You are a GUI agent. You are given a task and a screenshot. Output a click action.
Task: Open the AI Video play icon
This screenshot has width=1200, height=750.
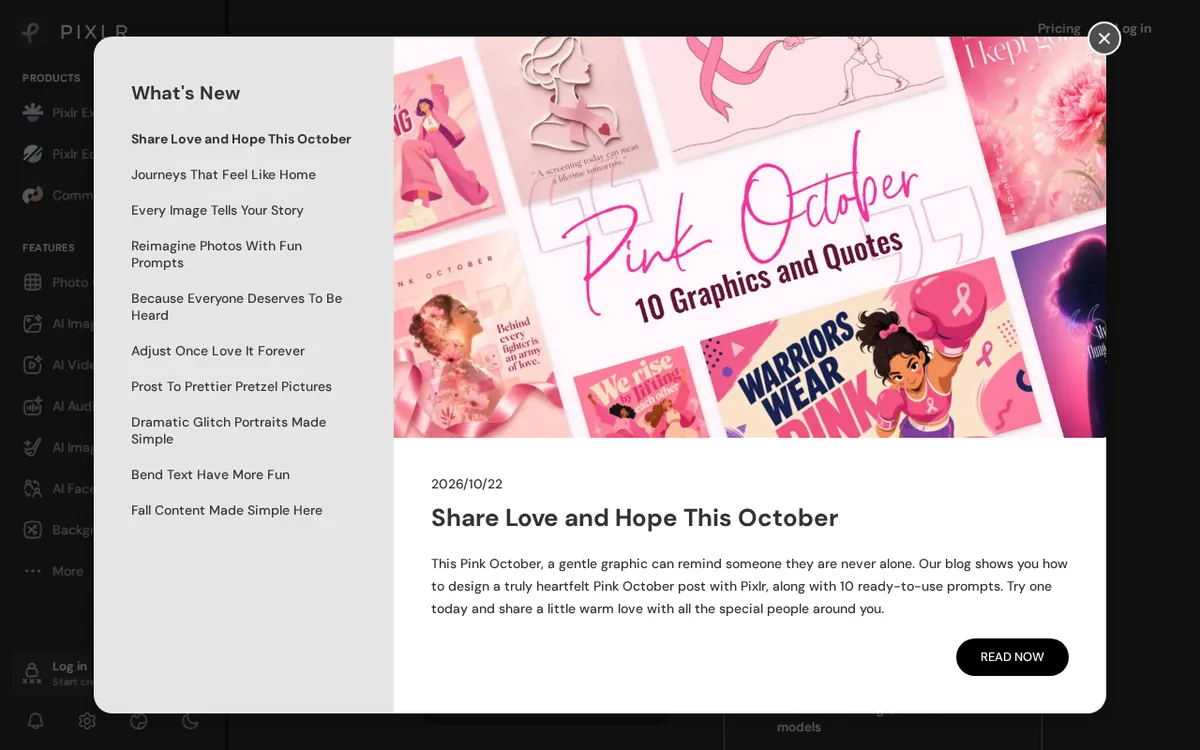(33, 365)
